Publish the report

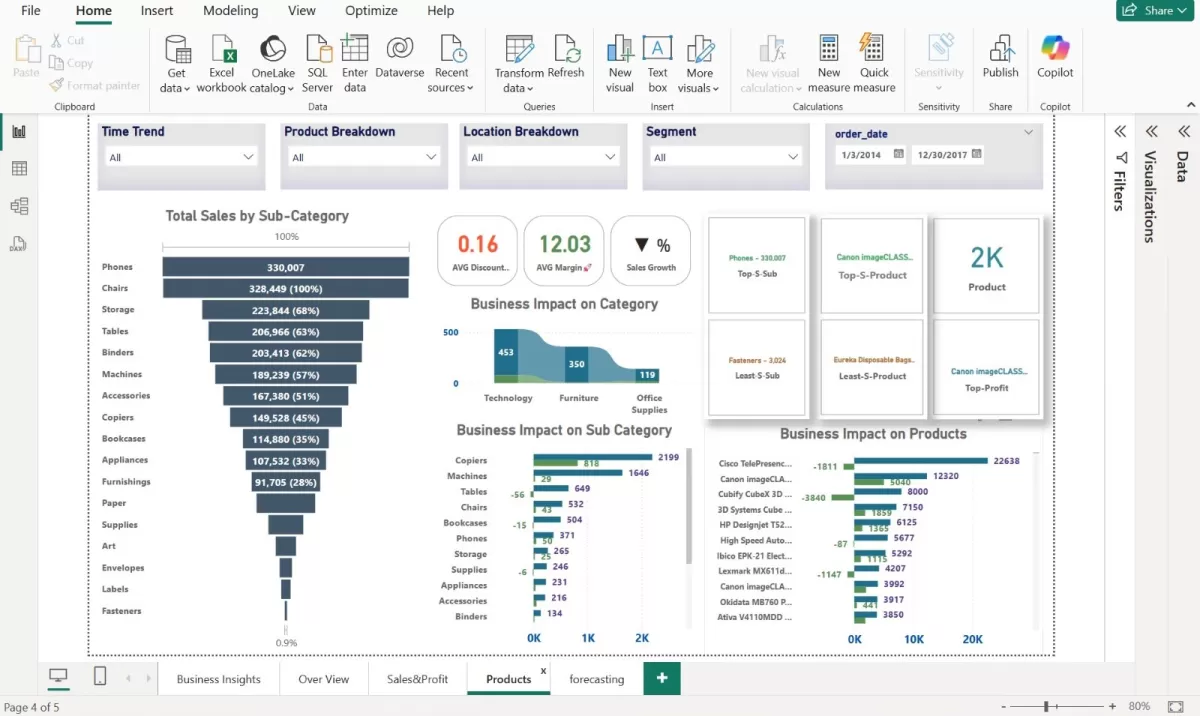1000,60
